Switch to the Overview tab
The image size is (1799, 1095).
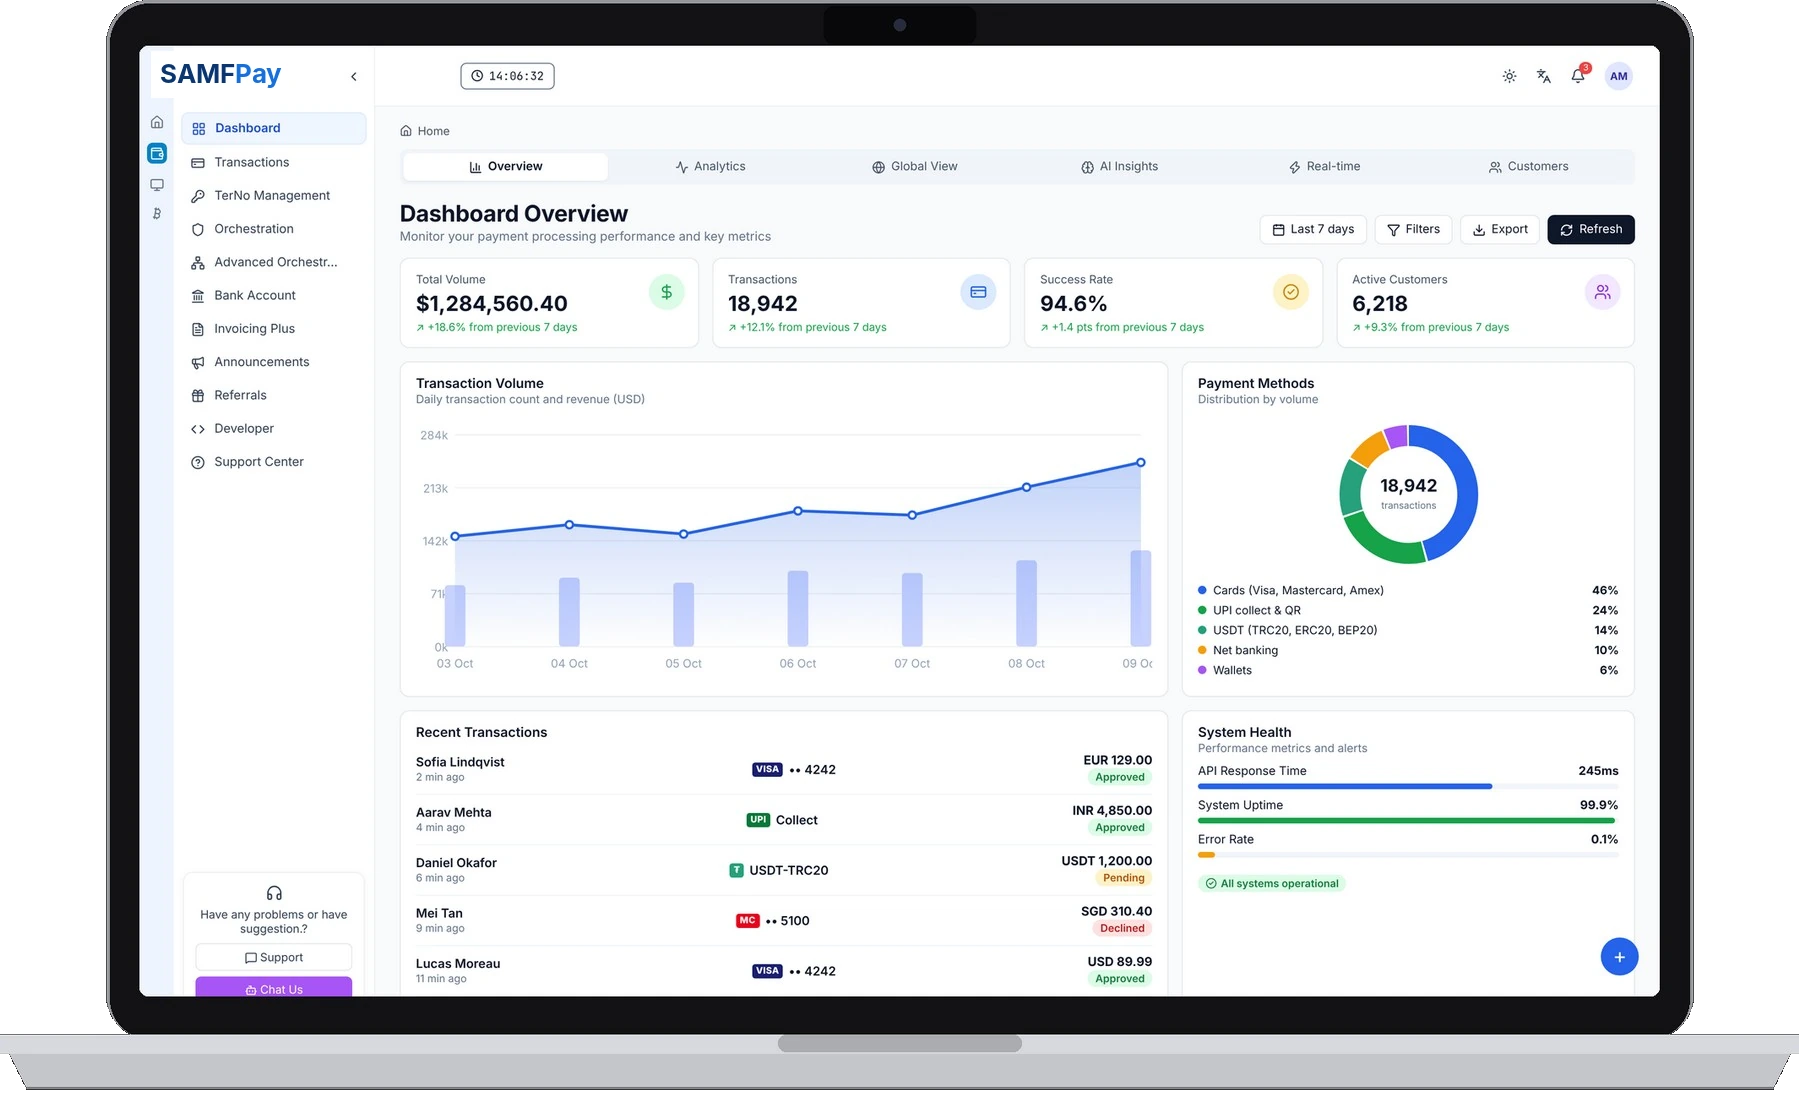(x=506, y=167)
